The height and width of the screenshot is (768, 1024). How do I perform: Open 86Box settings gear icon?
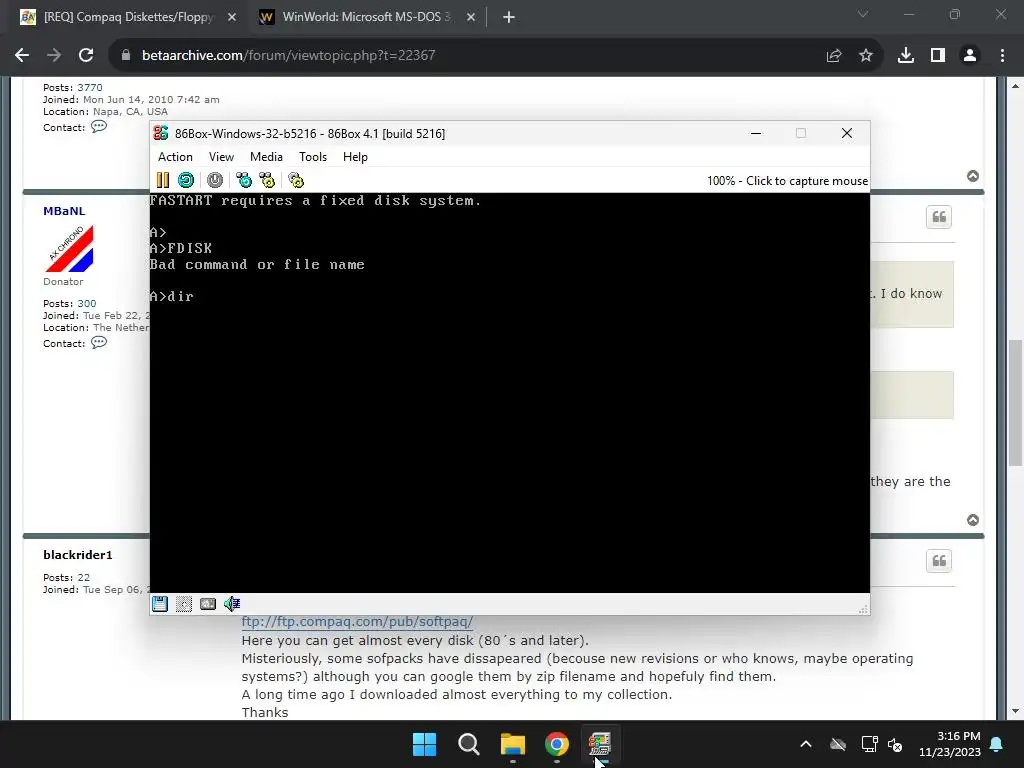click(296, 180)
